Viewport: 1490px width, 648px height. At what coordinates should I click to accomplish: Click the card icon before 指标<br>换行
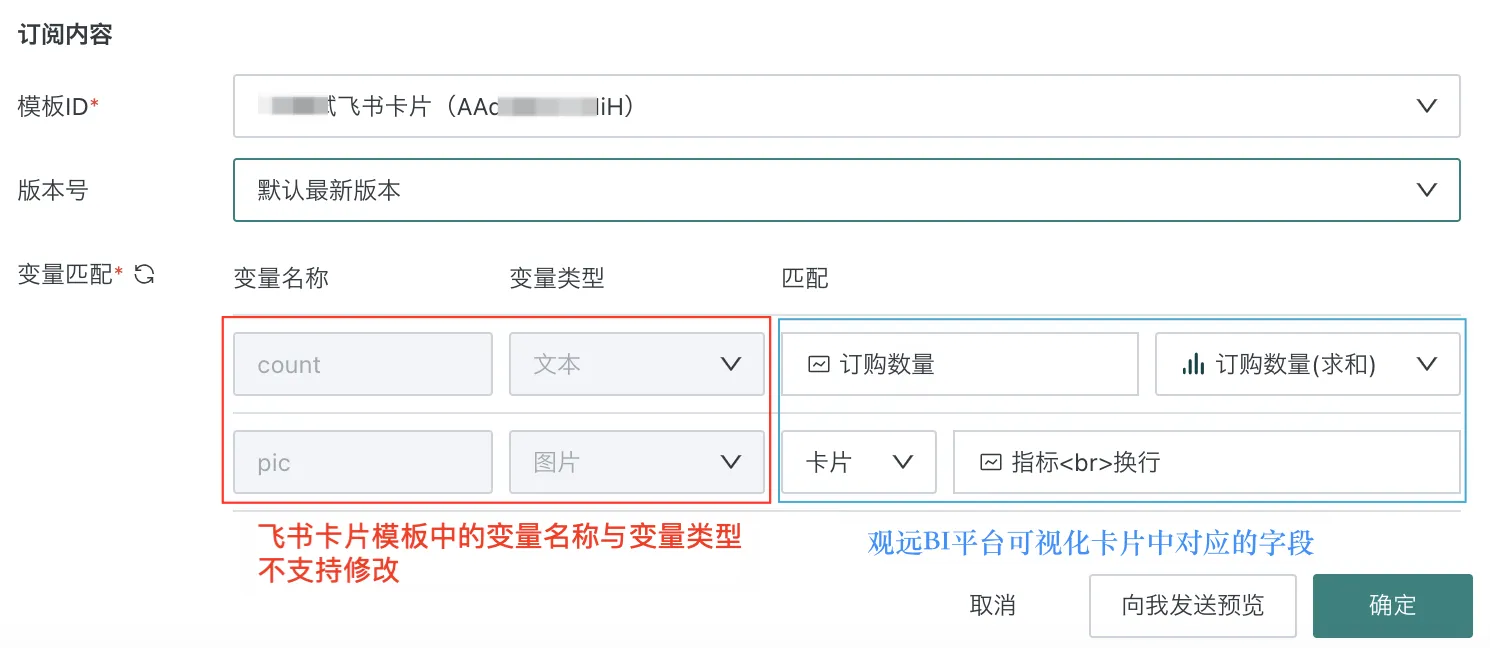coord(990,463)
